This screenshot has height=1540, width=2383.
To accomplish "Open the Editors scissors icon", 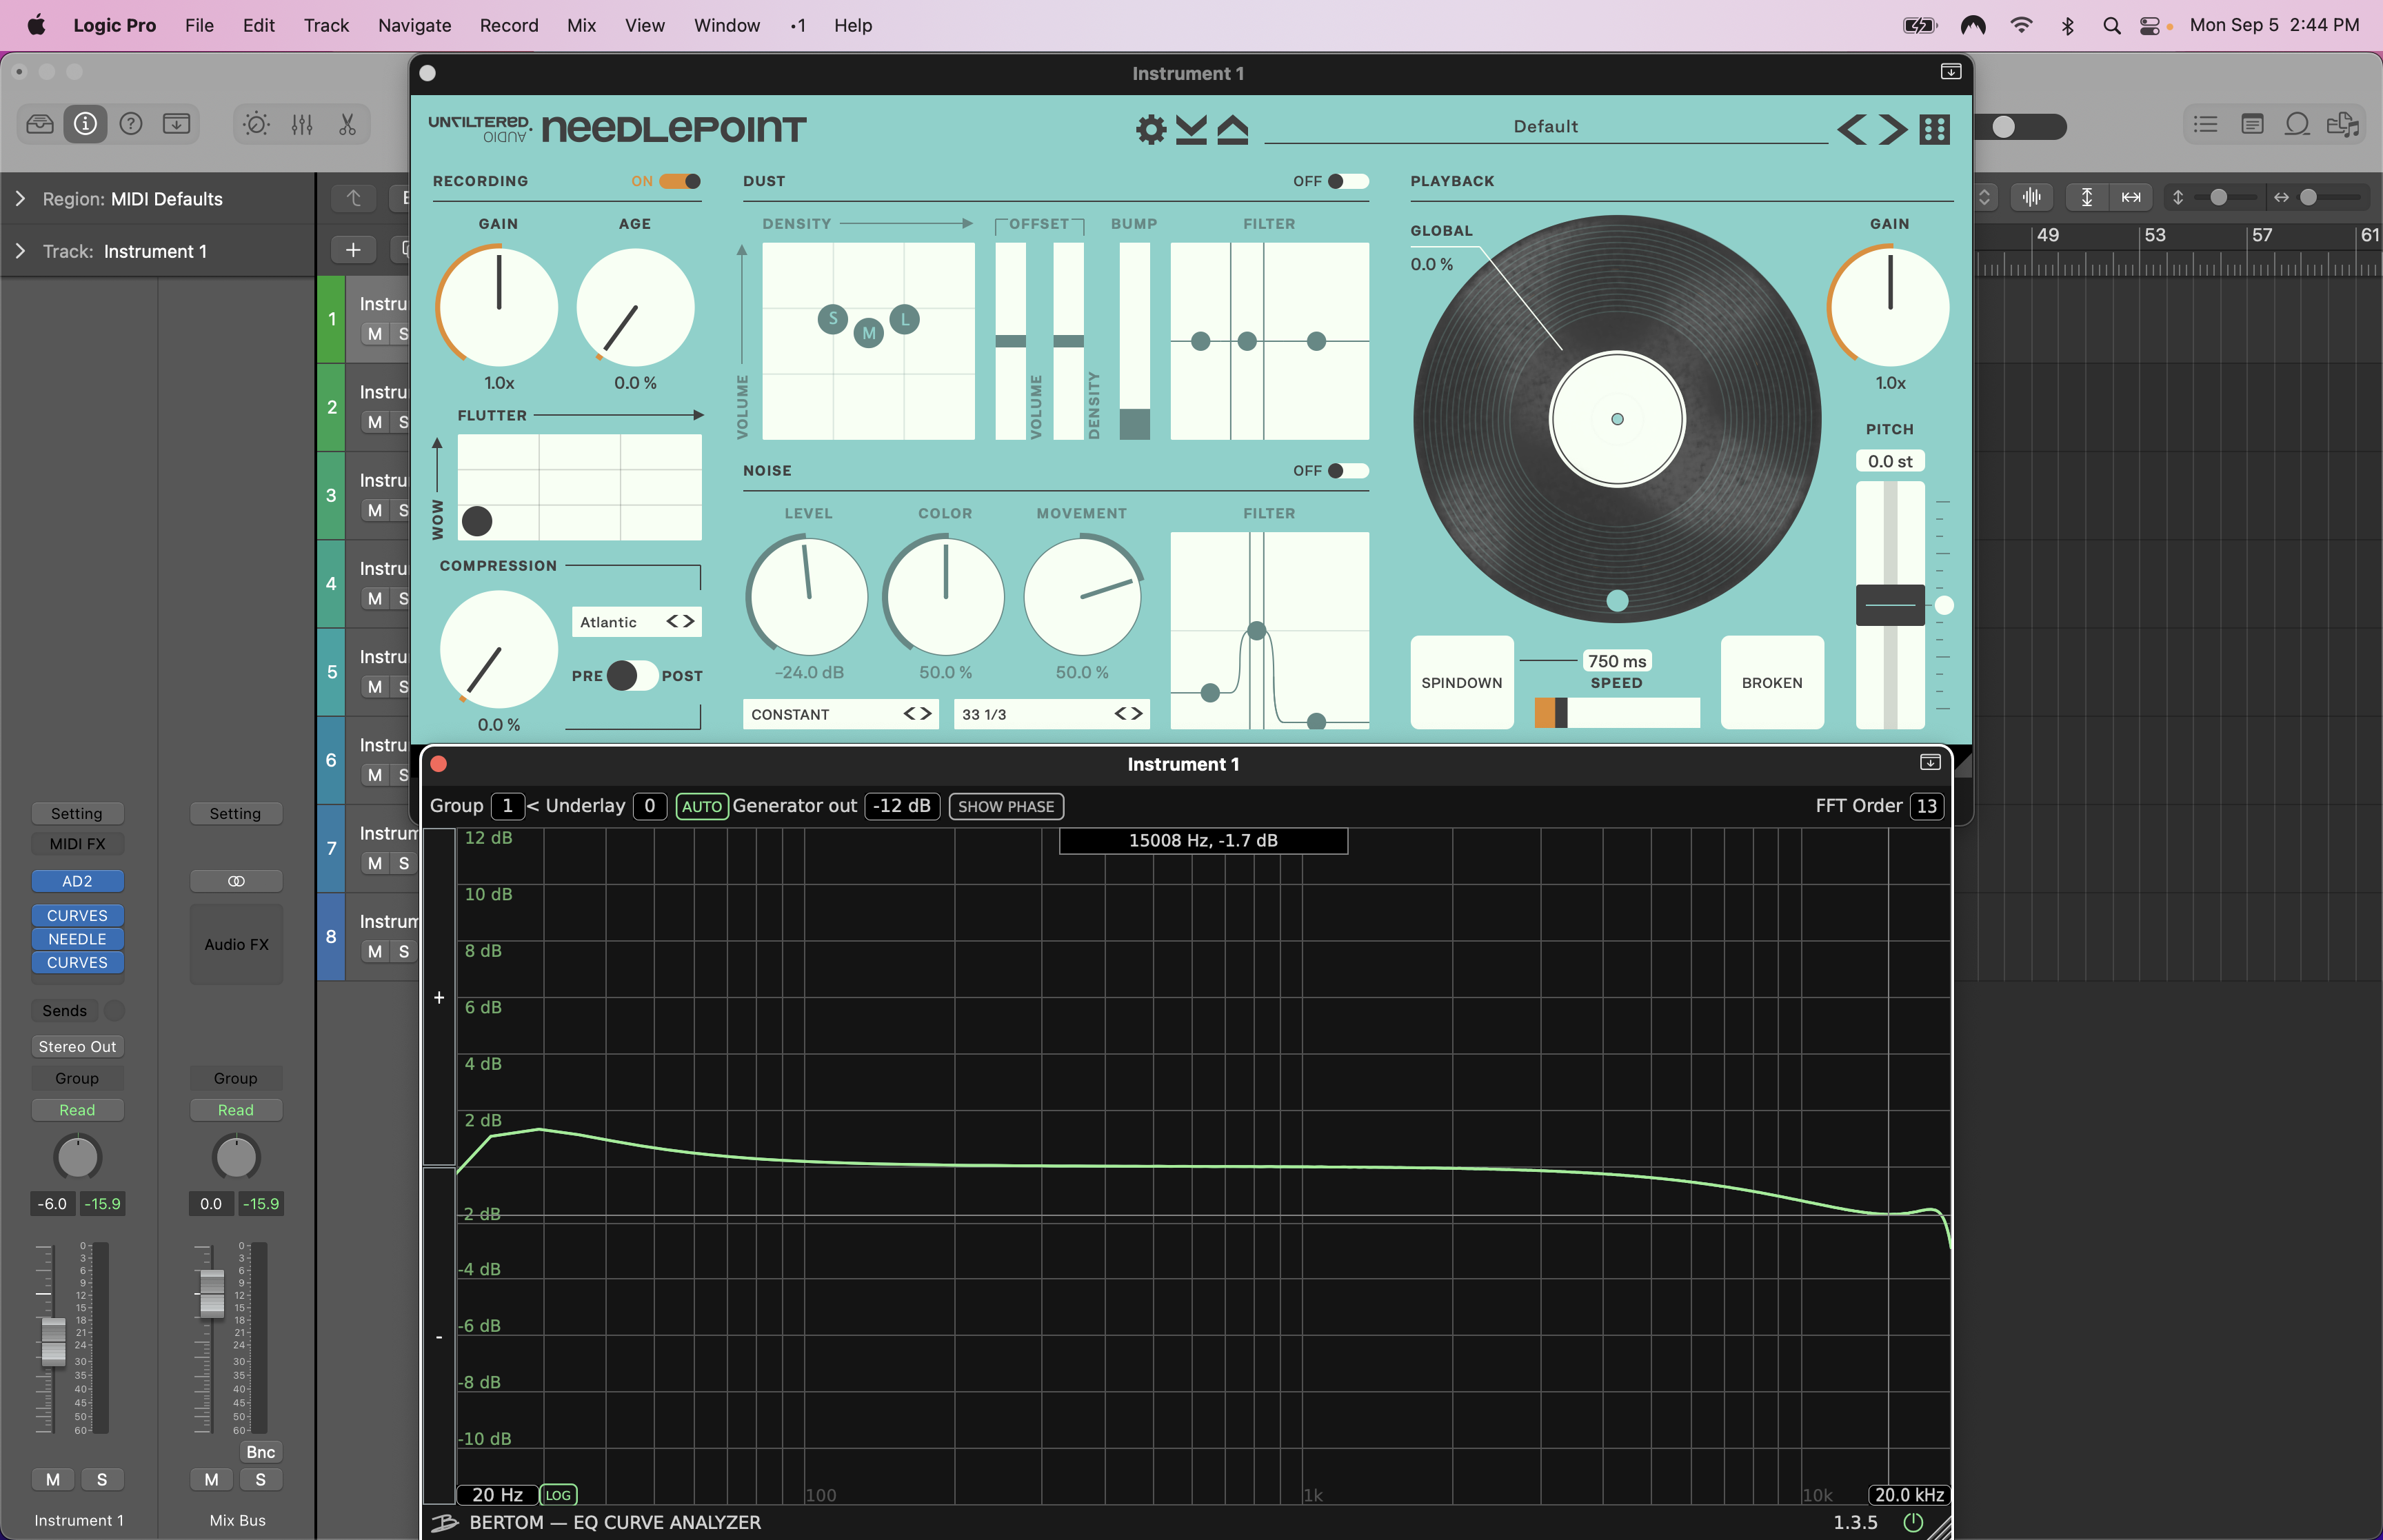I will coord(347,124).
